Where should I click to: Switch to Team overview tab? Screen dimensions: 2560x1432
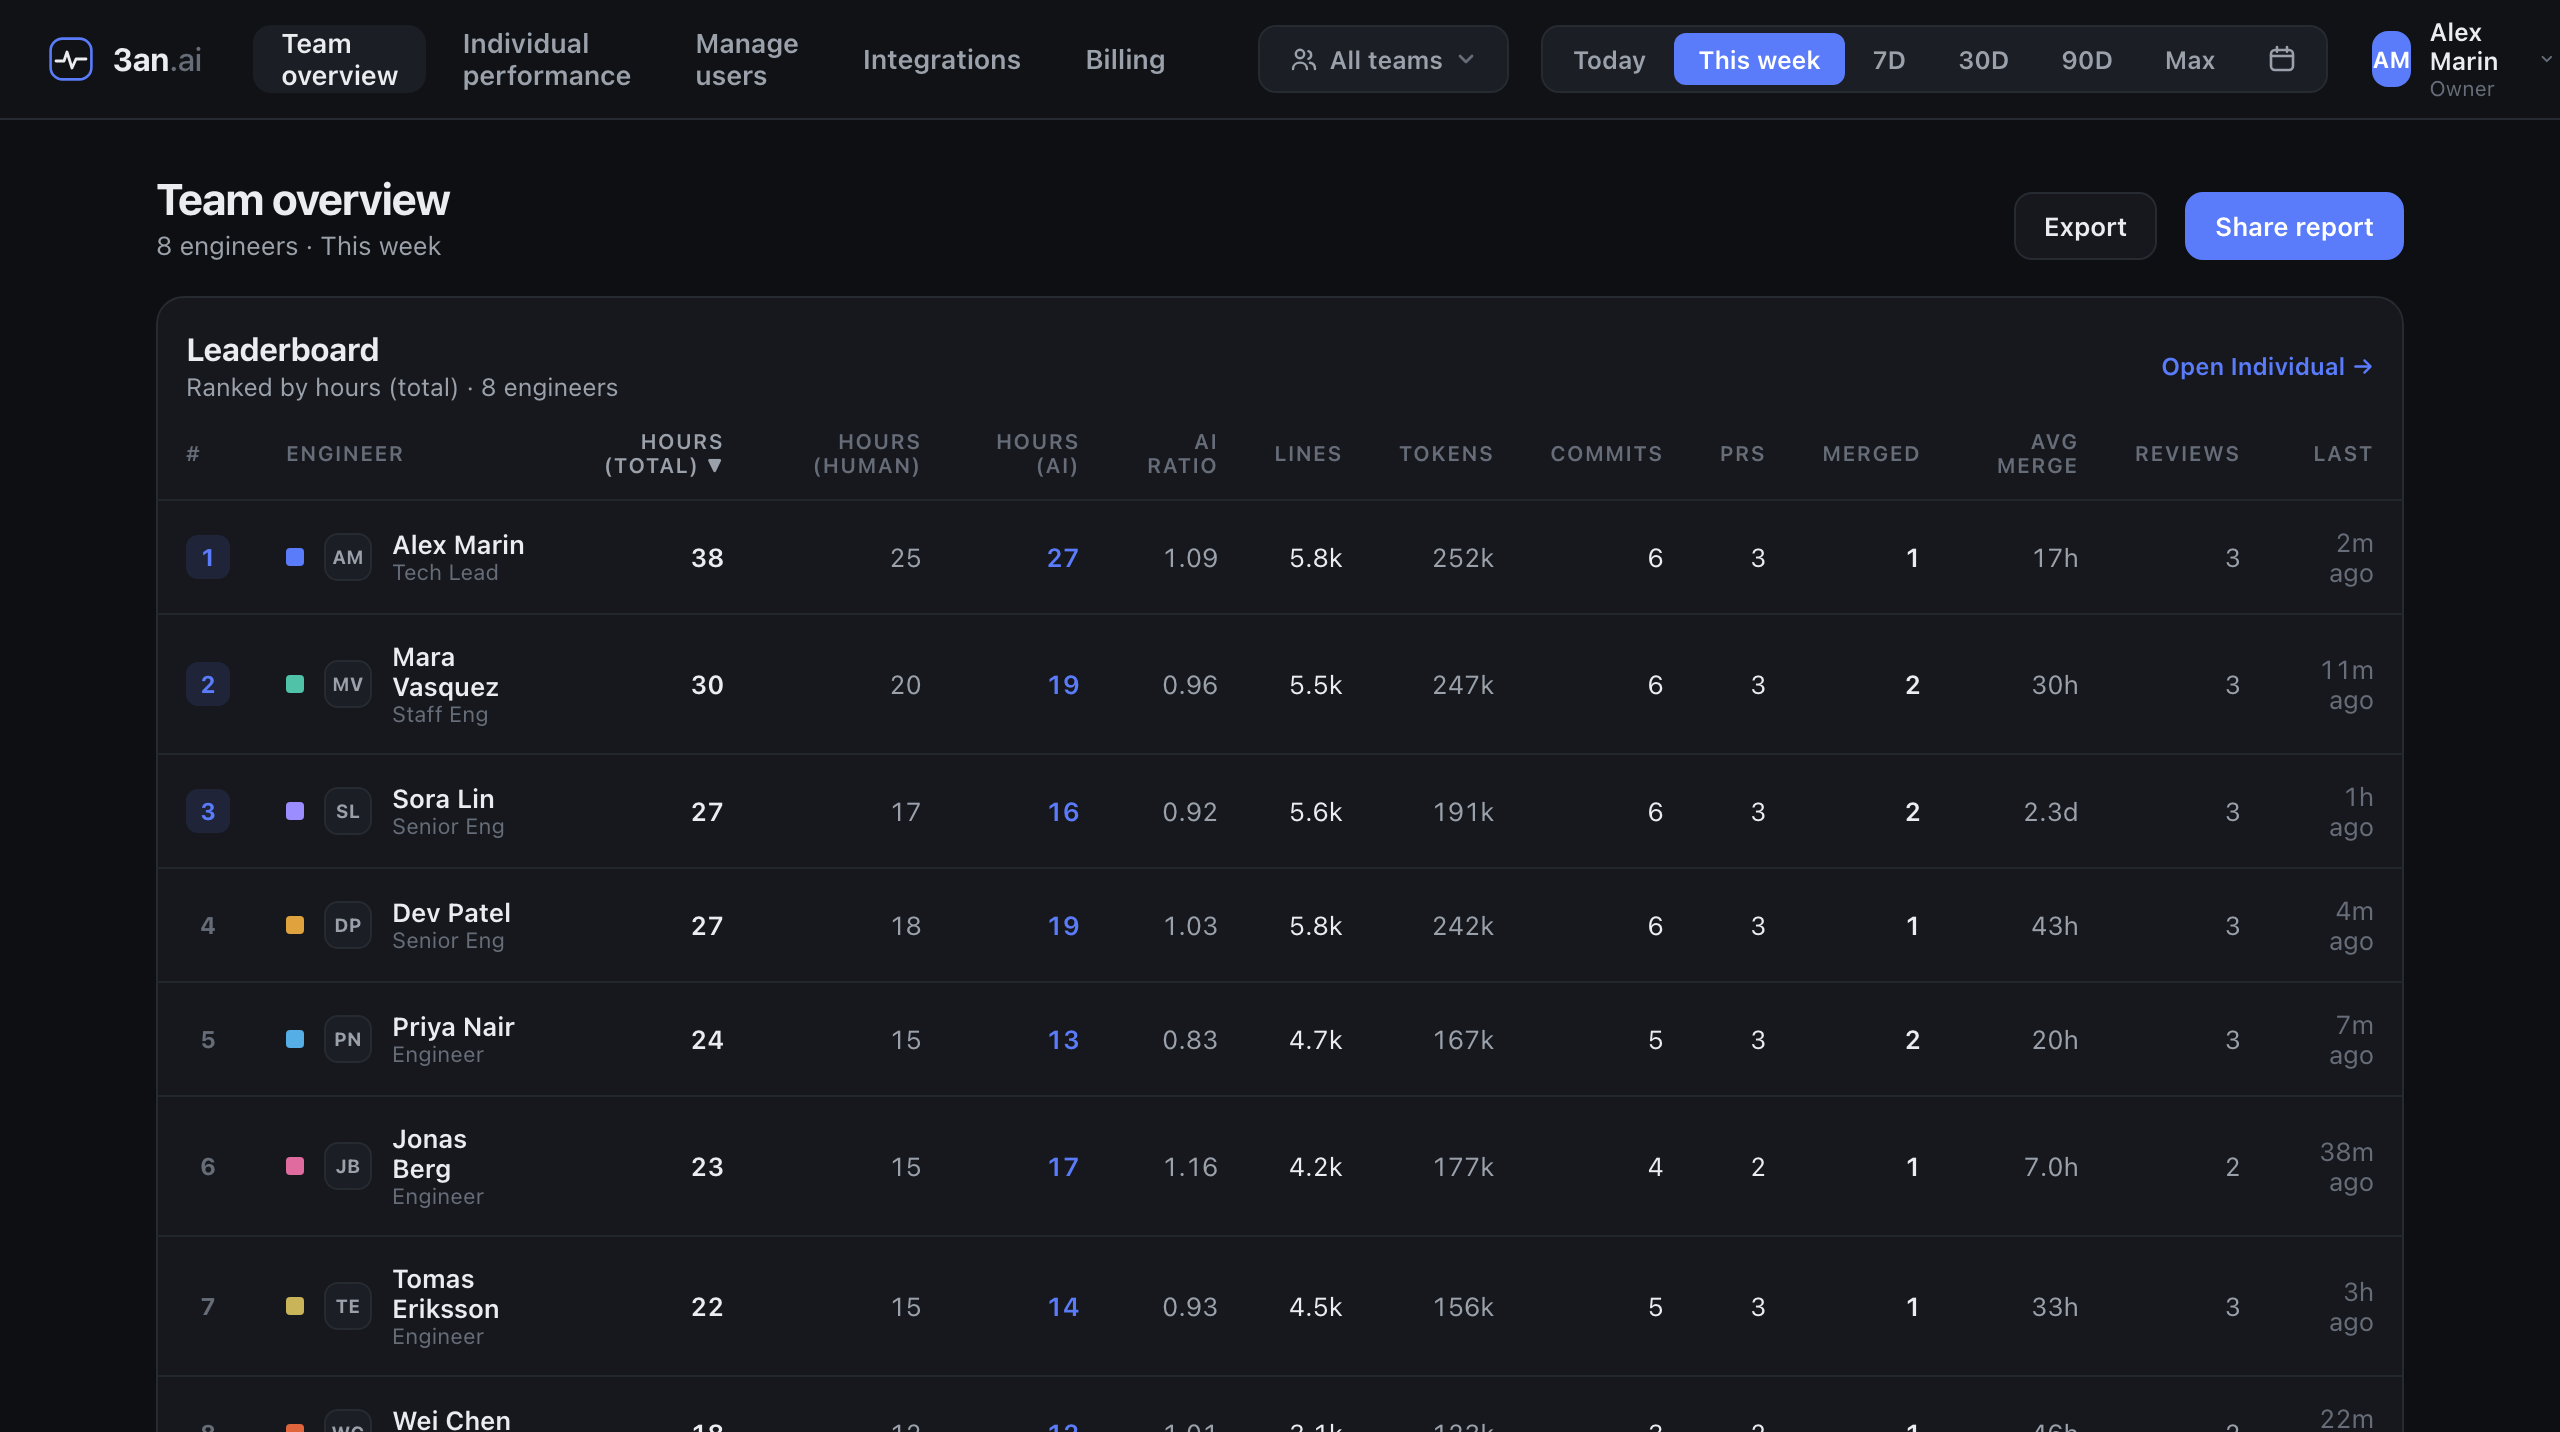pos(340,59)
